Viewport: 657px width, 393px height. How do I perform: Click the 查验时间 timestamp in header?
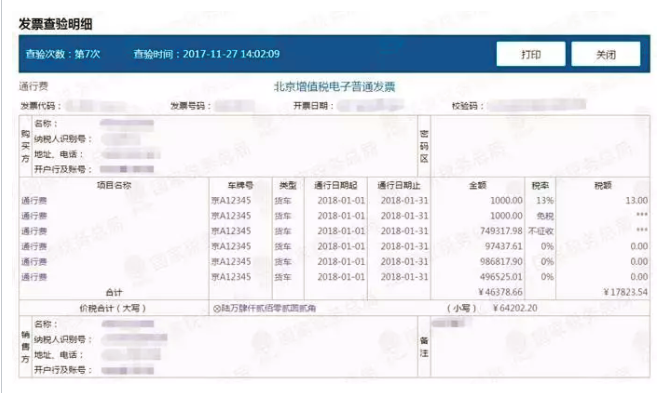click(x=207, y=54)
